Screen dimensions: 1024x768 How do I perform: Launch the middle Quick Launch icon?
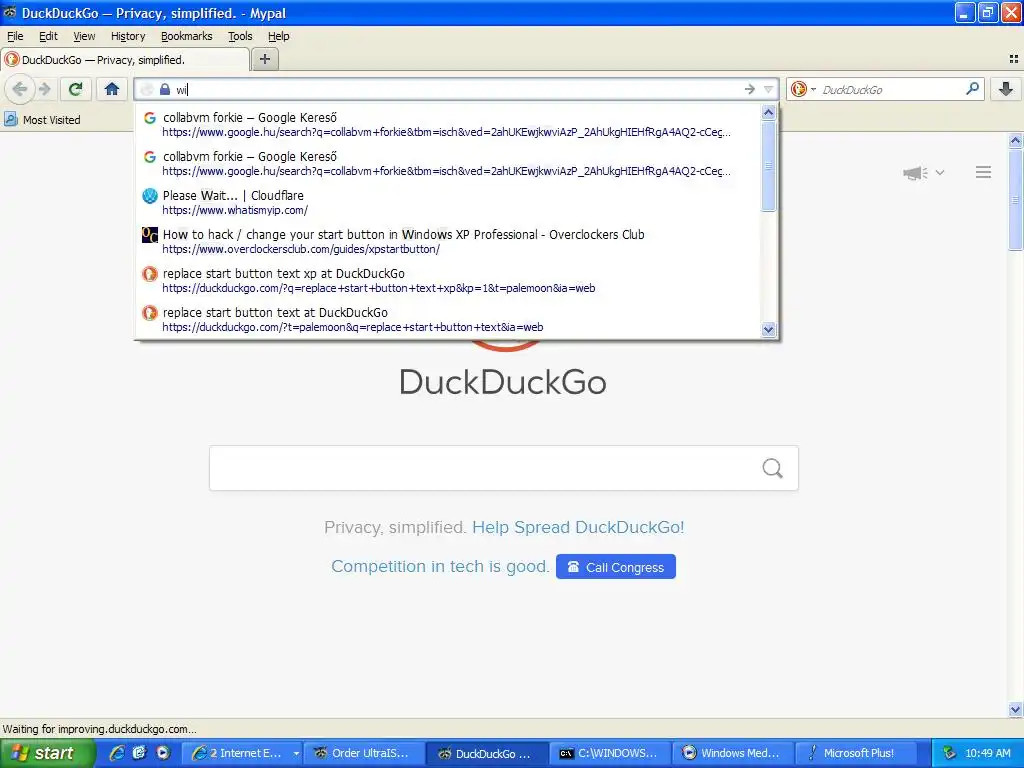[x=140, y=753]
